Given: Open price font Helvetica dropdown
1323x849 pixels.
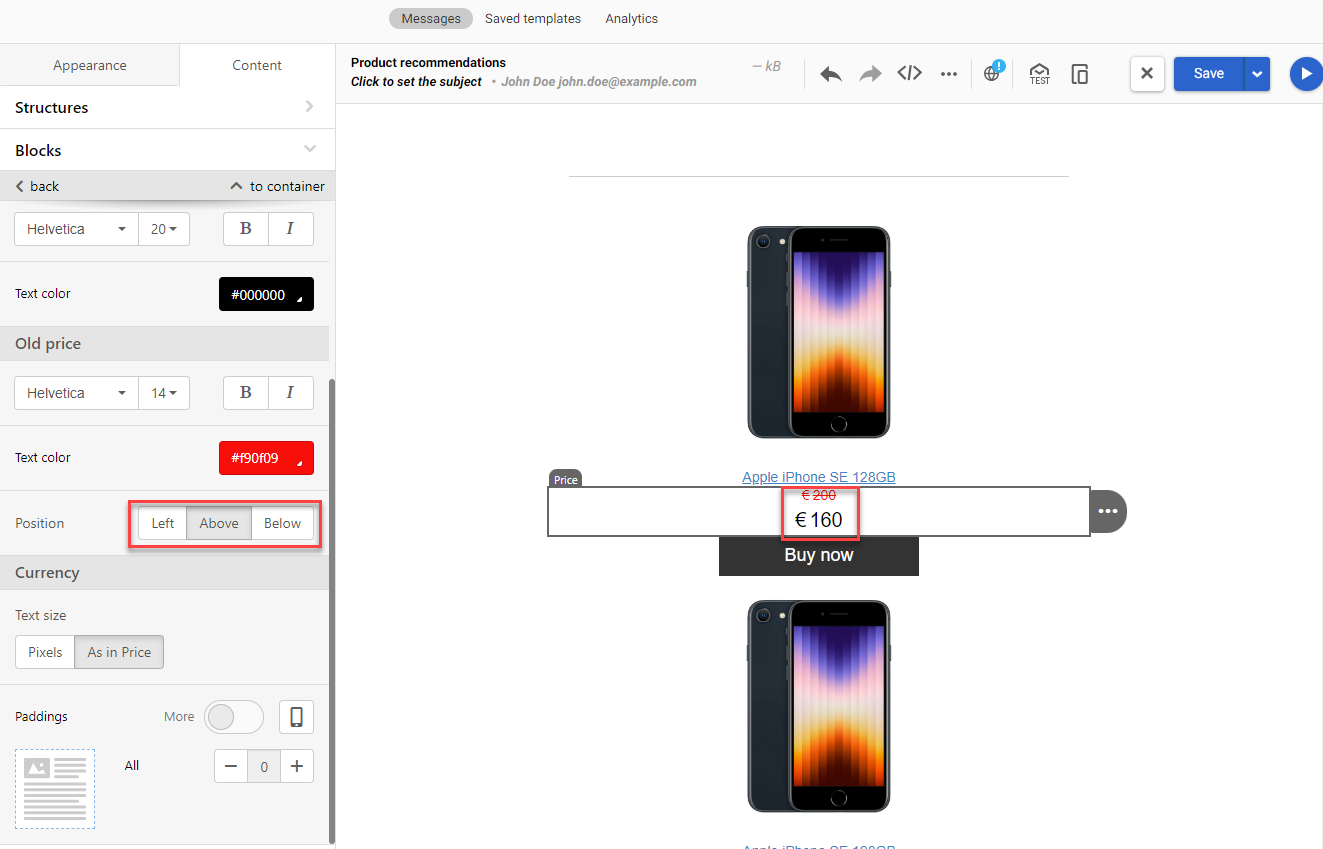Looking at the screenshot, I should click(76, 229).
